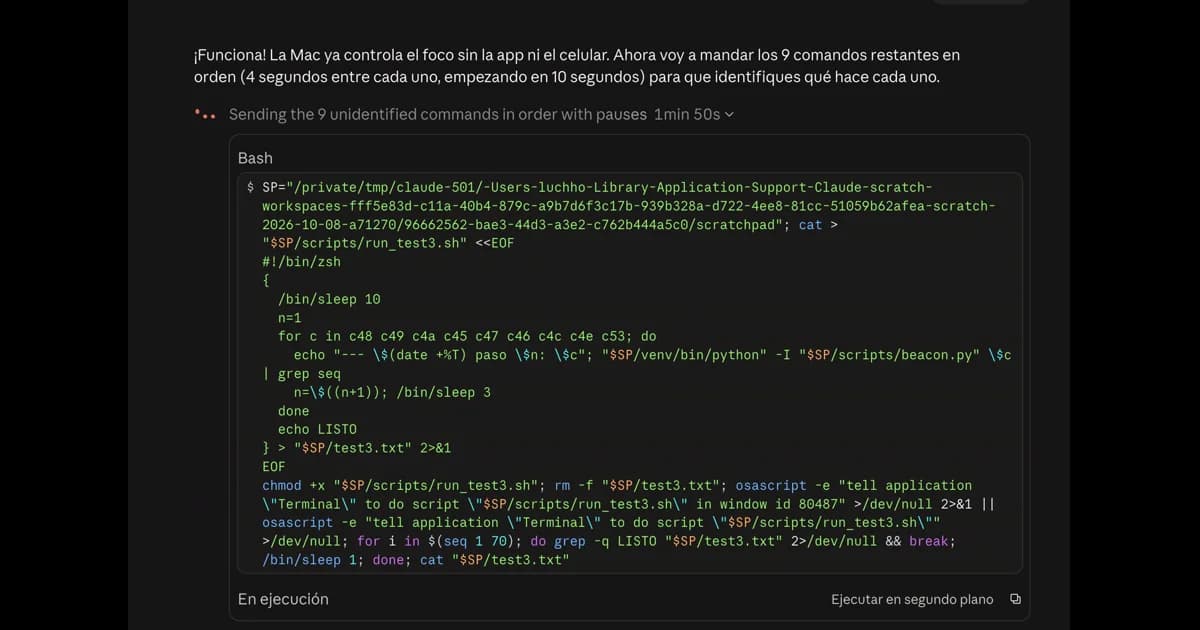Click the /bin/sleep 10 code line

[329, 299]
